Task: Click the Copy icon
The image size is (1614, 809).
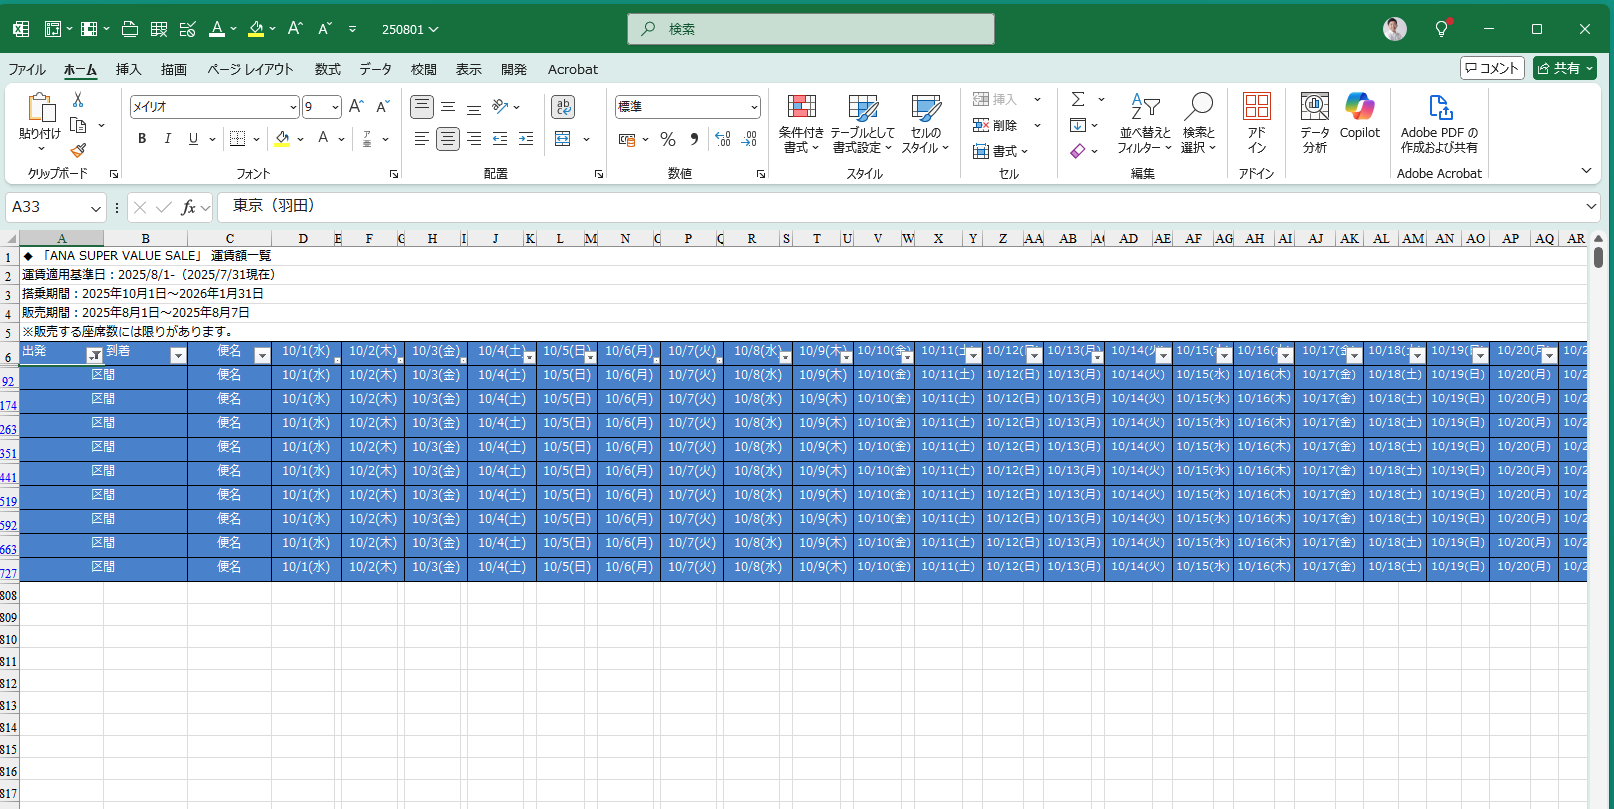Action: 78,125
